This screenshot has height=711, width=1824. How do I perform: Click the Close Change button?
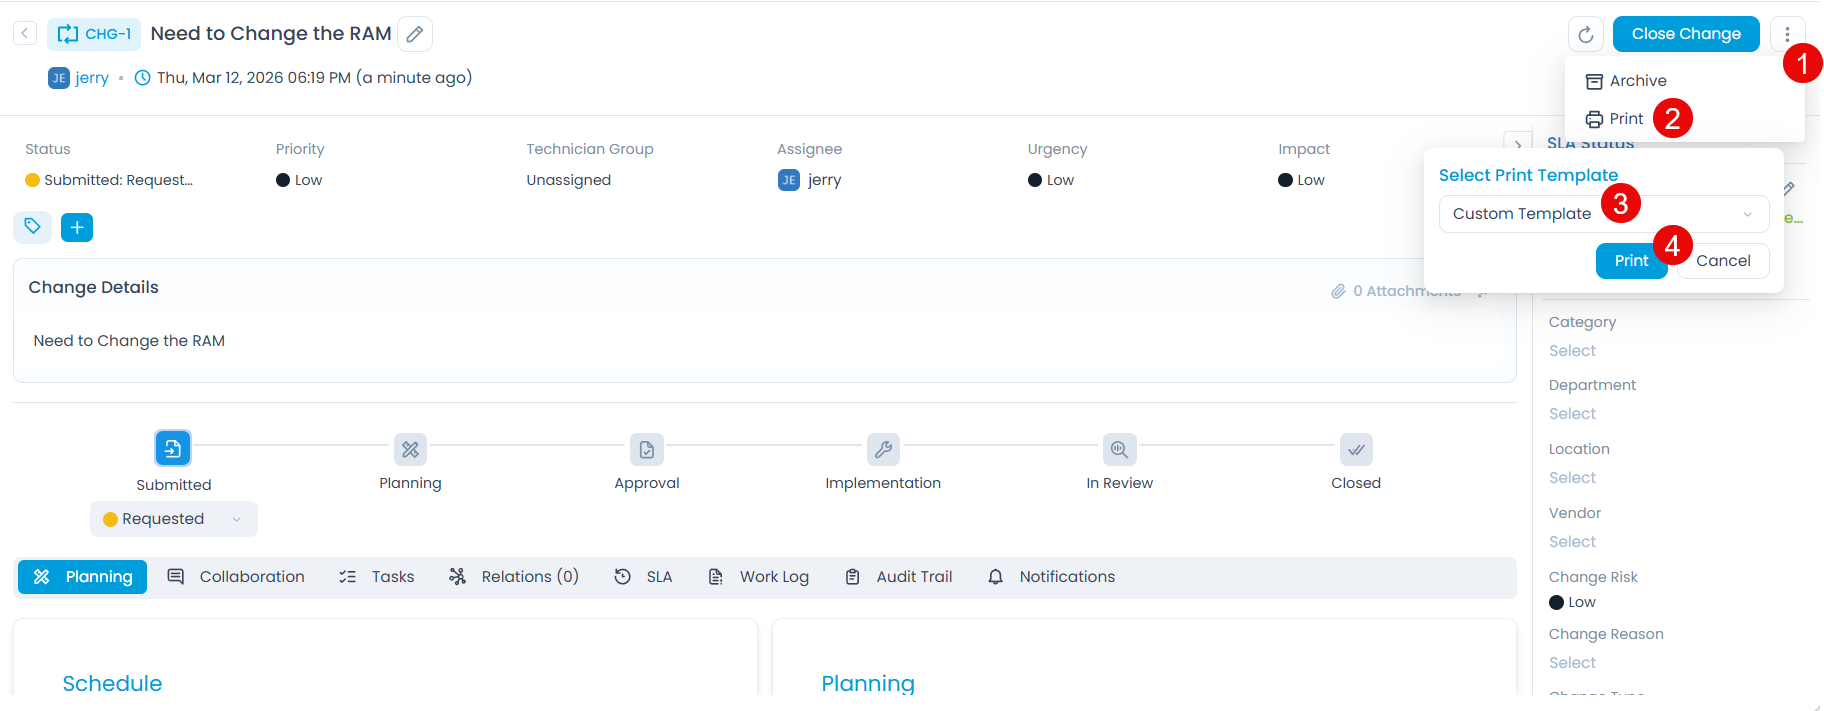tap(1685, 34)
